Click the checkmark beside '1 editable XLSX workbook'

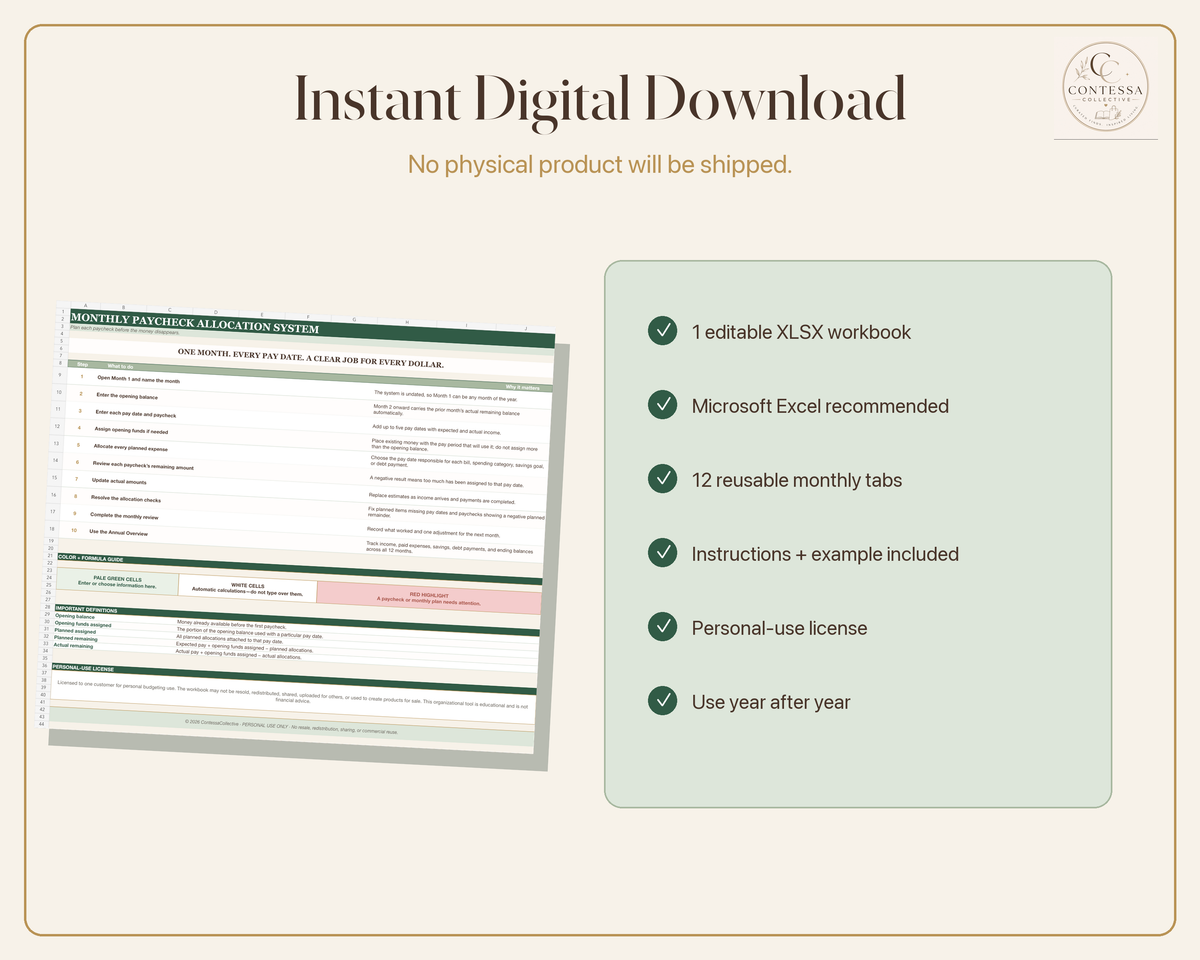coord(662,331)
